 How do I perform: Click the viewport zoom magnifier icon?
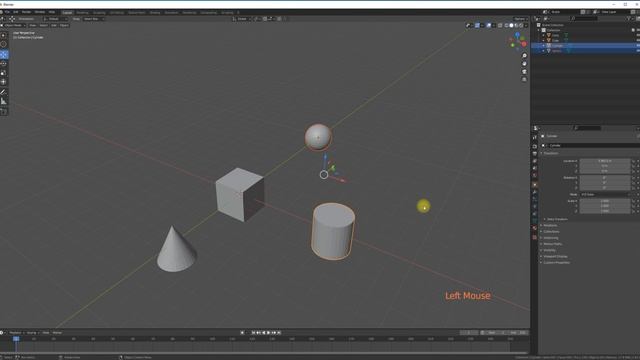coord(524,56)
